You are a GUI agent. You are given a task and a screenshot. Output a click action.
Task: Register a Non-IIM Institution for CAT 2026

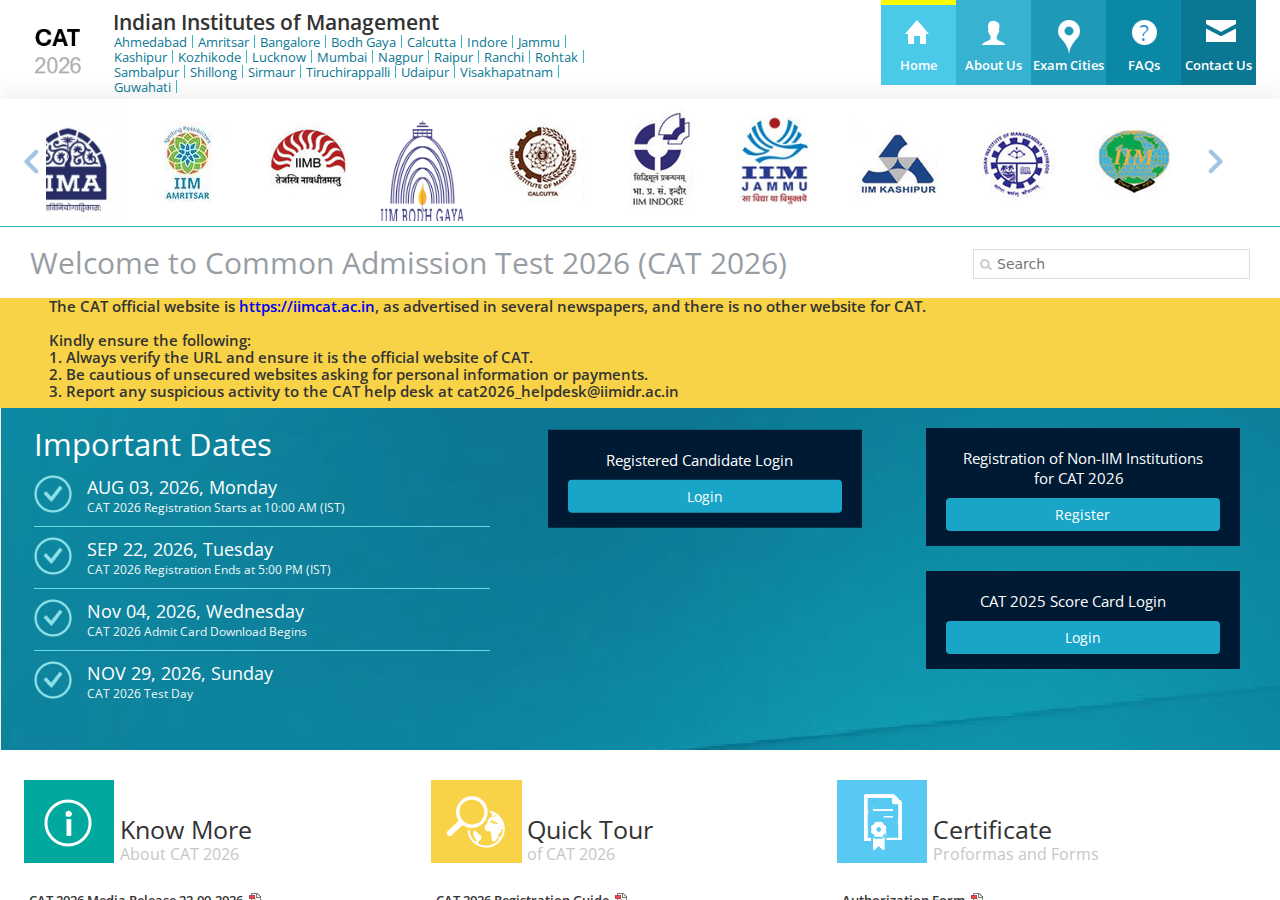point(1083,515)
